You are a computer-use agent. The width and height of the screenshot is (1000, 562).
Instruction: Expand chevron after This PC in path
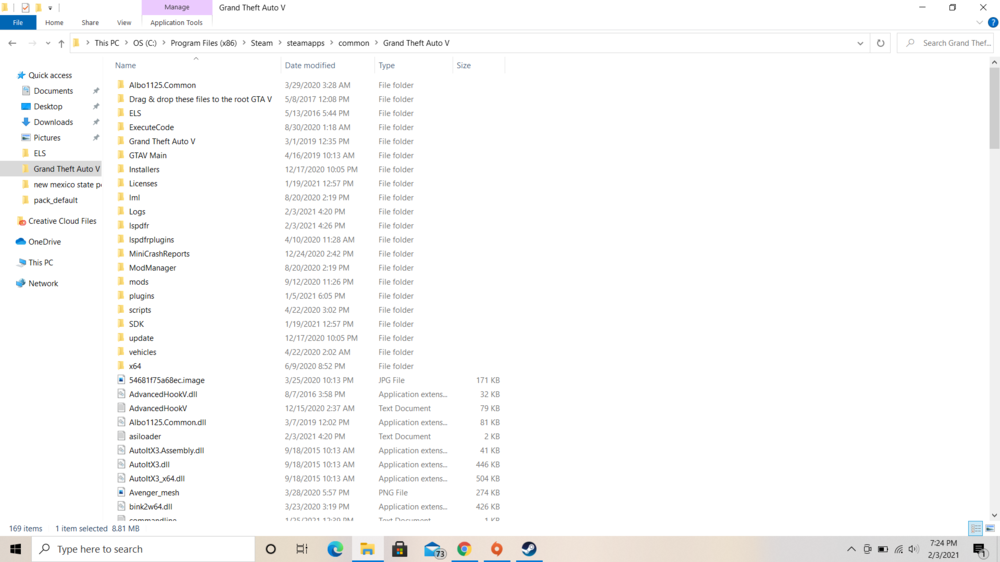(126, 43)
